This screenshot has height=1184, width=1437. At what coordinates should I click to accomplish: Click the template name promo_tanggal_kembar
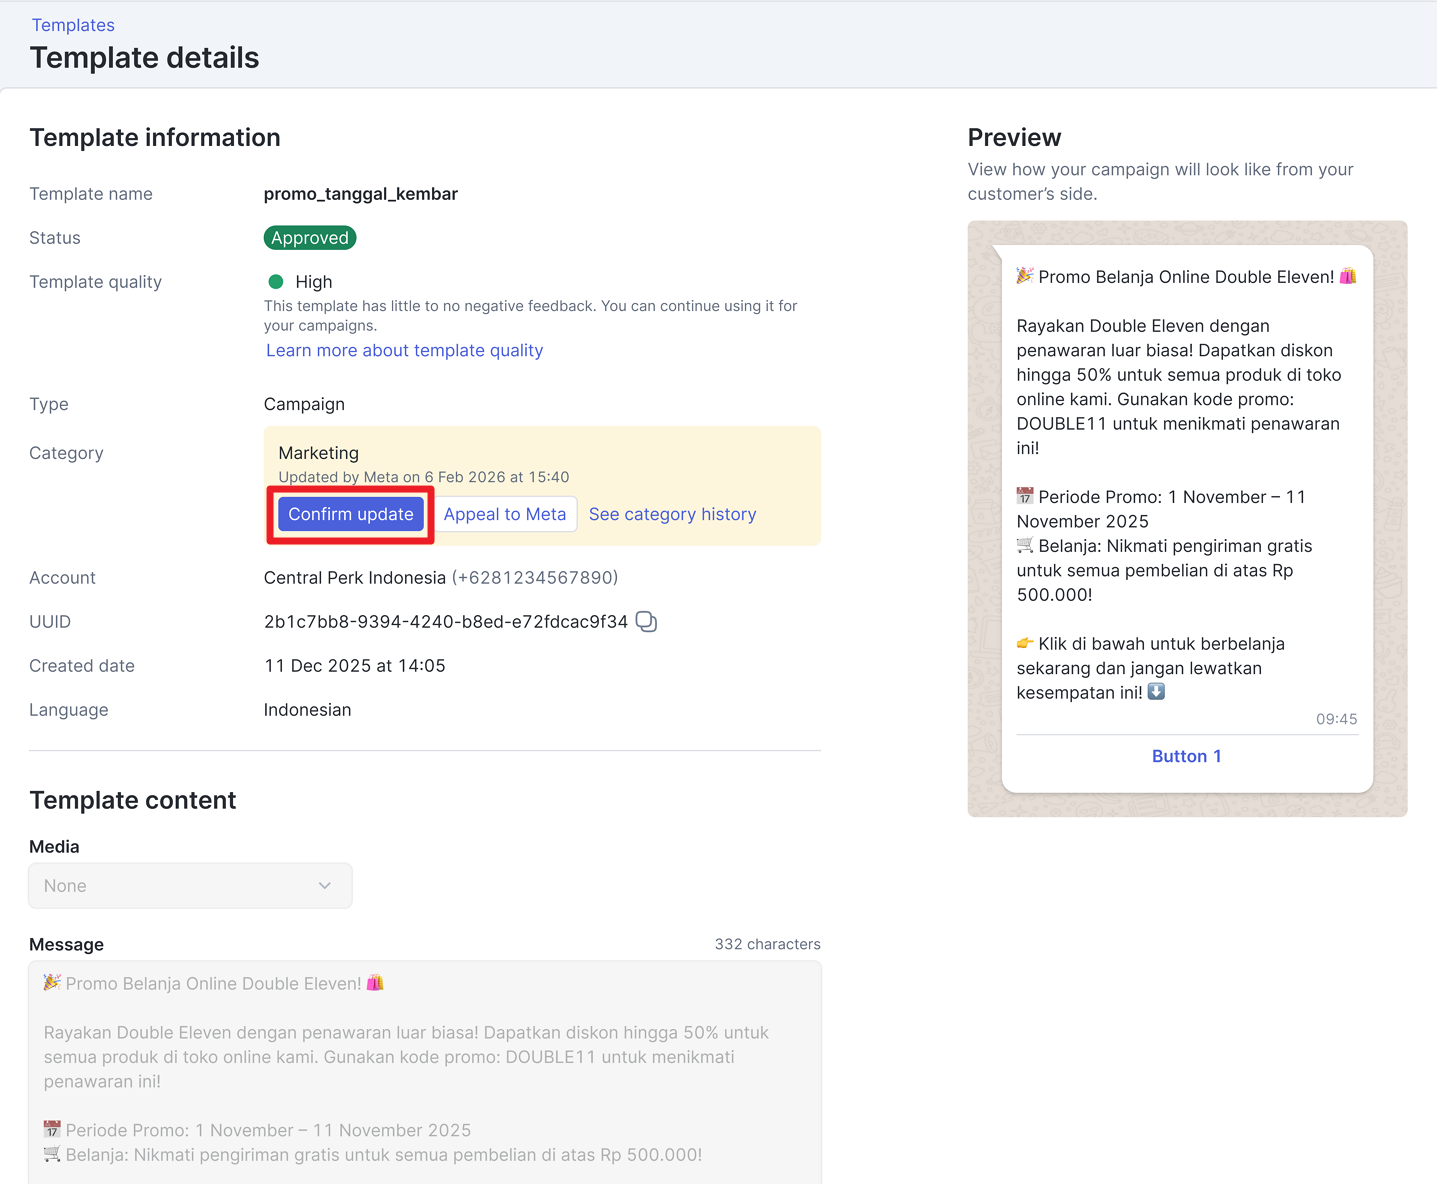pyautogui.click(x=360, y=194)
